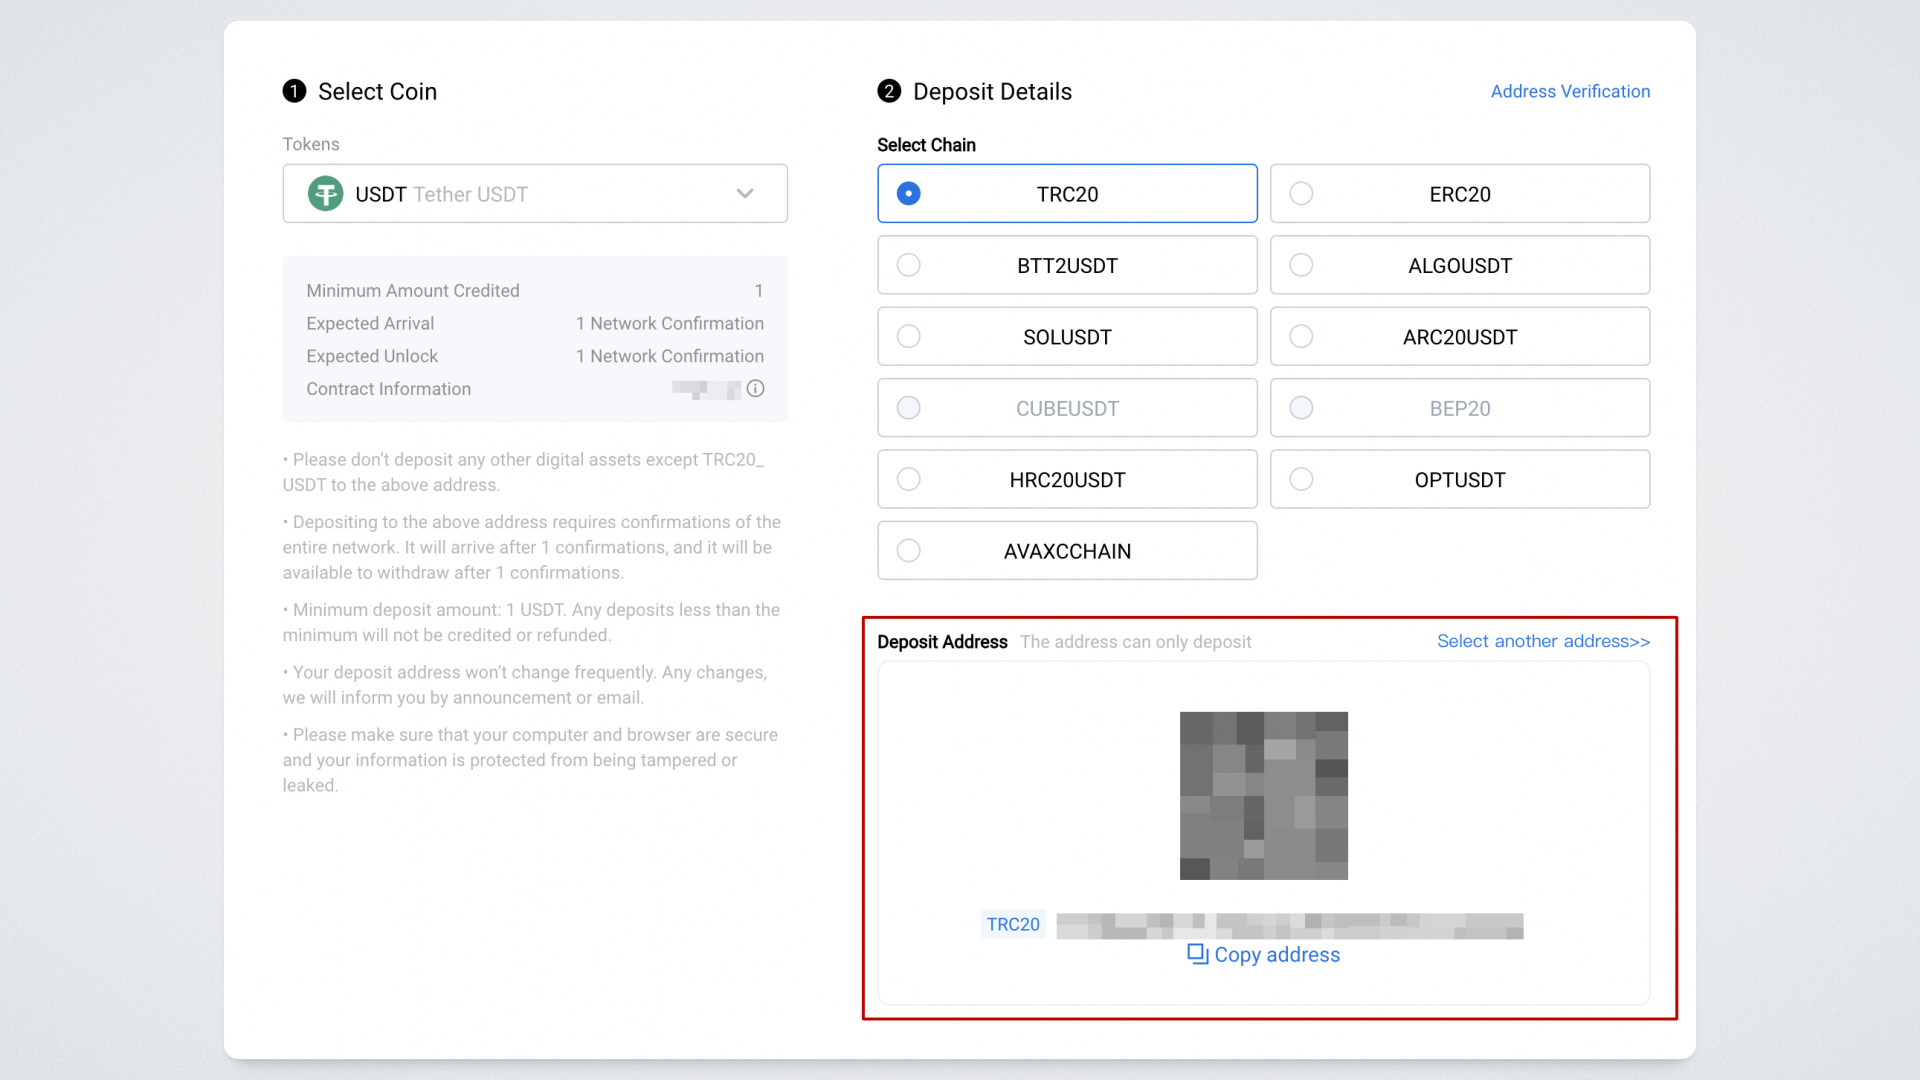This screenshot has width=1920, height=1080.
Task: Choose the OPTUSDT chain option
Action: (x=1459, y=480)
